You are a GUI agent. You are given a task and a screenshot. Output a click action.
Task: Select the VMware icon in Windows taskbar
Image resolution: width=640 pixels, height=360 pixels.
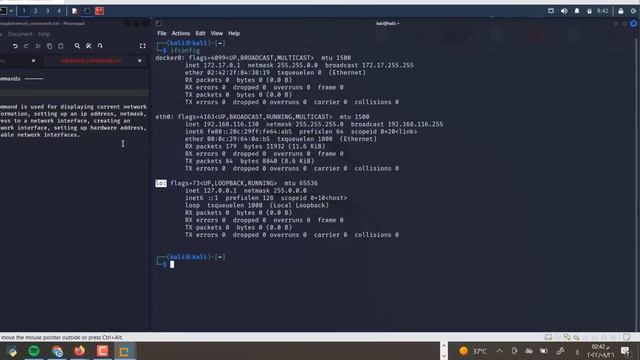(x=124, y=351)
